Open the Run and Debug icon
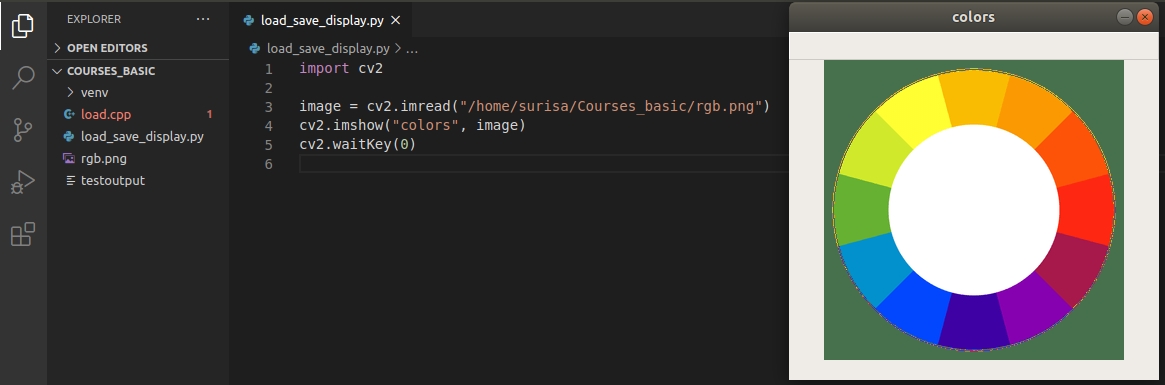Image resolution: width=1165 pixels, height=385 pixels. [x=23, y=182]
